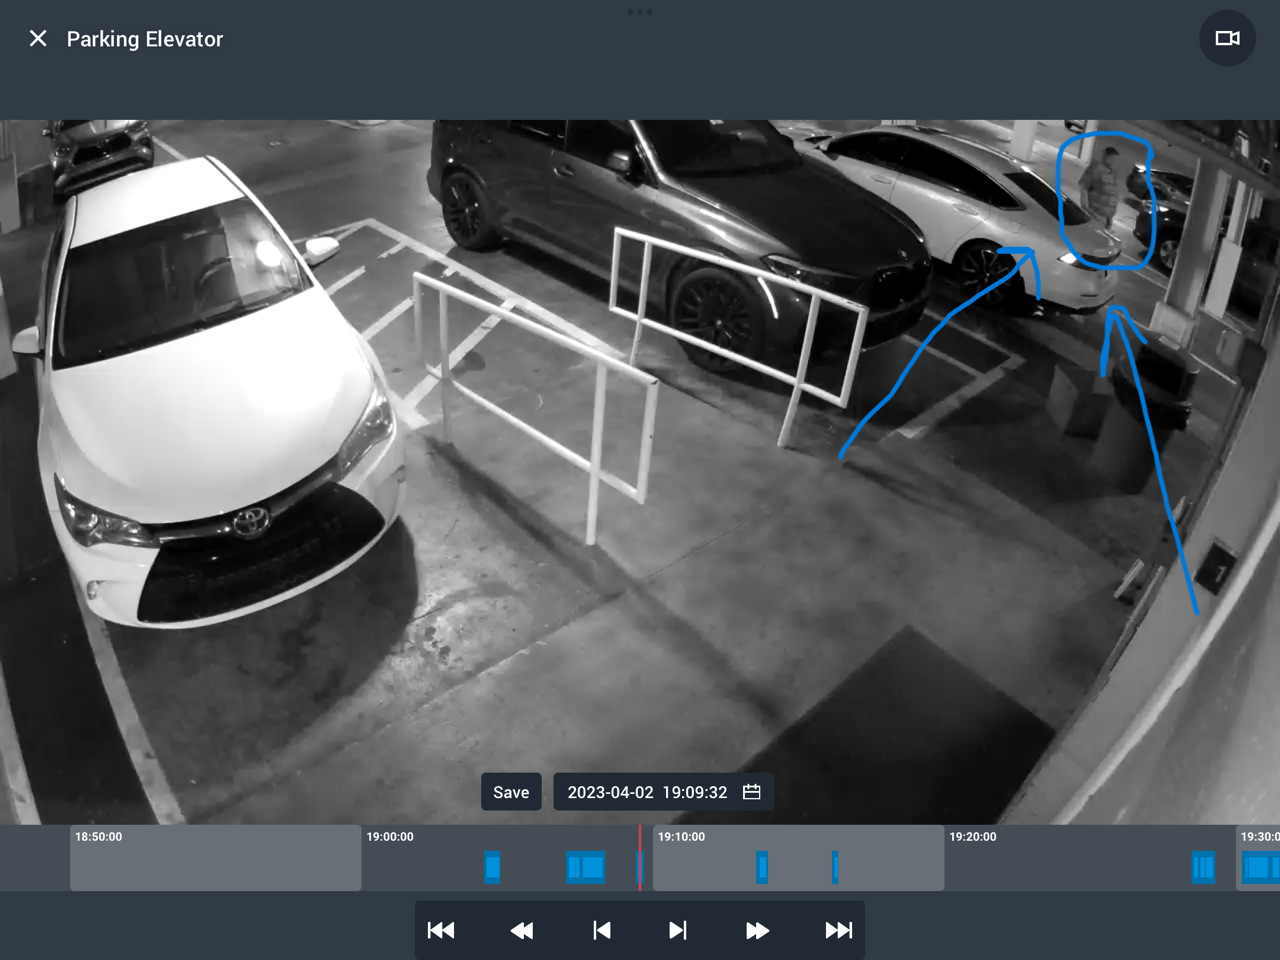This screenshot has height=960, width=1280.
Task: Close the Parking Elevator camera view
Action: point(38,39)
